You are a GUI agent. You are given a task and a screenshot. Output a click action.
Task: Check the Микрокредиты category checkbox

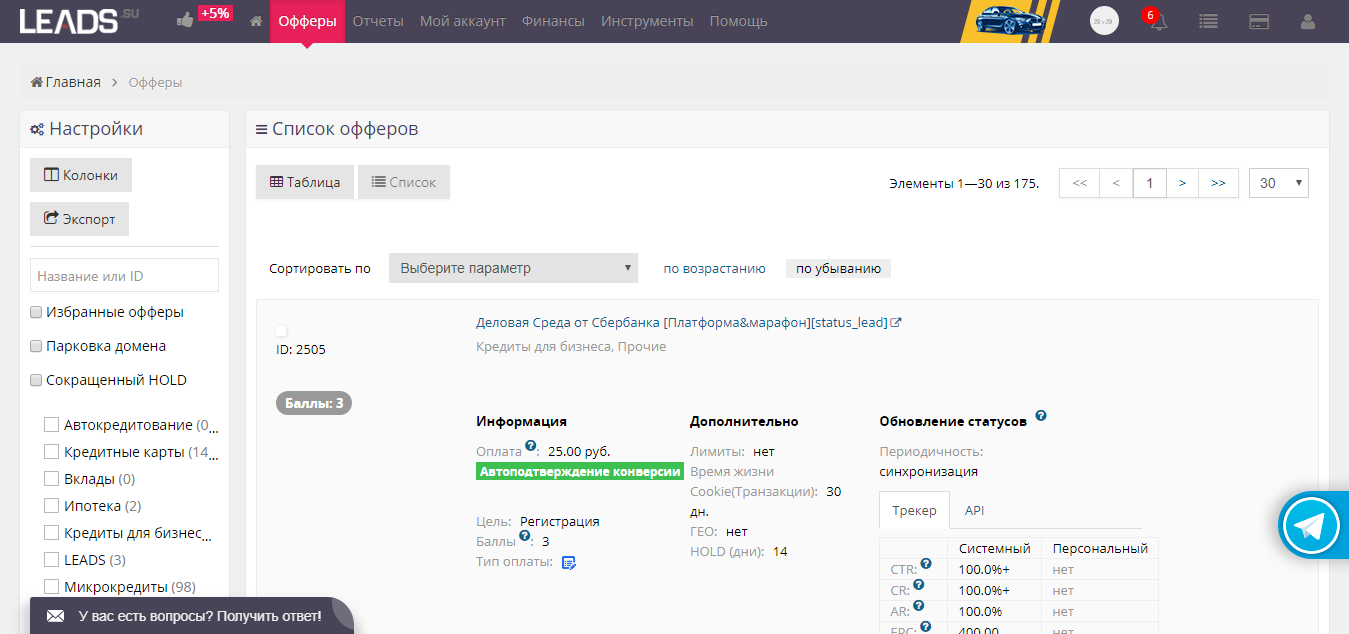[51, 586]
